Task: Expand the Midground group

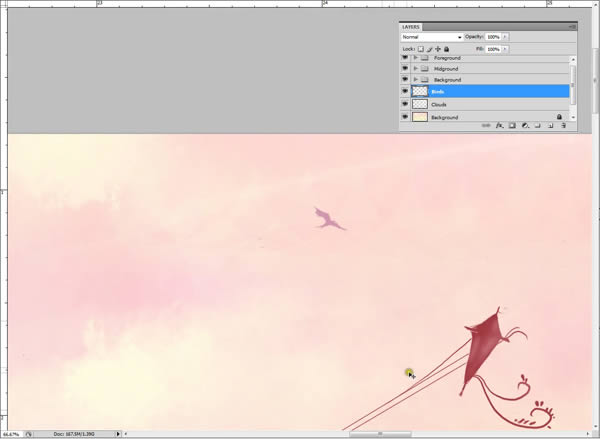Action: (x=416, y=69)
